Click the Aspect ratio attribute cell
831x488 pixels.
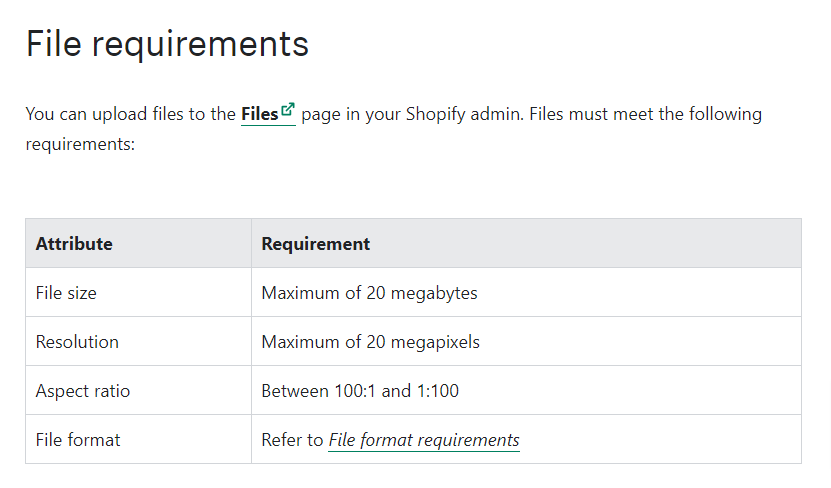tap(83, 391)
